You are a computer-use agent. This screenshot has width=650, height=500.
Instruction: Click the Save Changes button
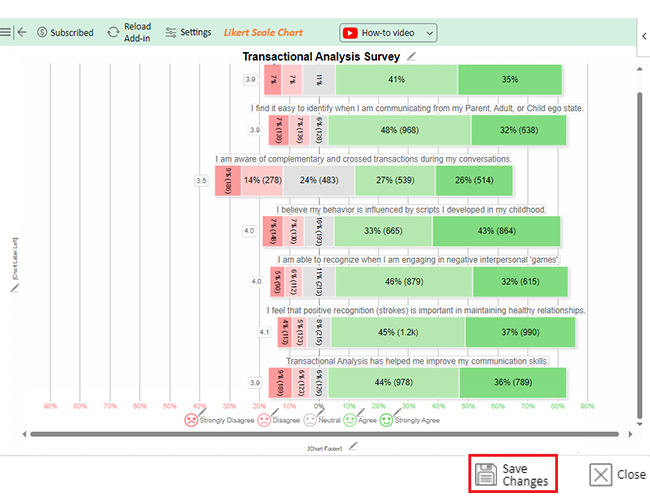click(513, 474)
